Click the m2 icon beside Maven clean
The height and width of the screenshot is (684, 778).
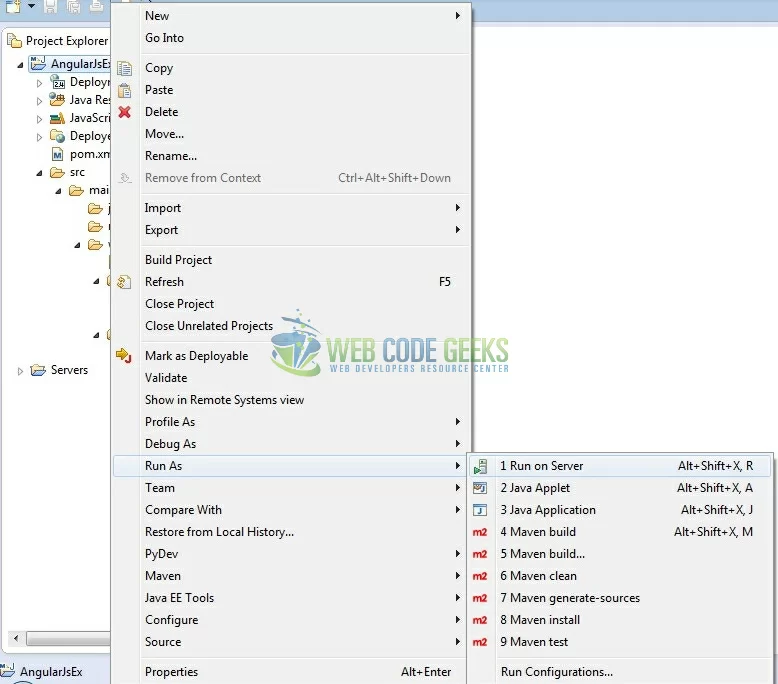480,576
